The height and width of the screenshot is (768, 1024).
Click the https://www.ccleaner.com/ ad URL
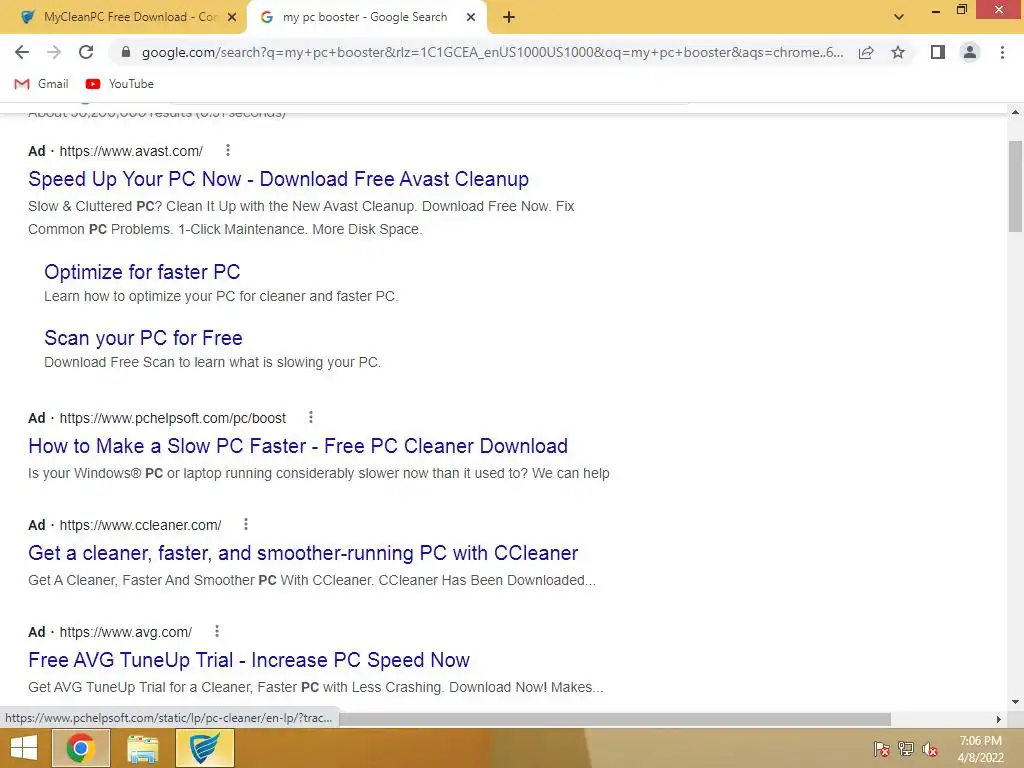pyautogui.click(x=140, y=525)
